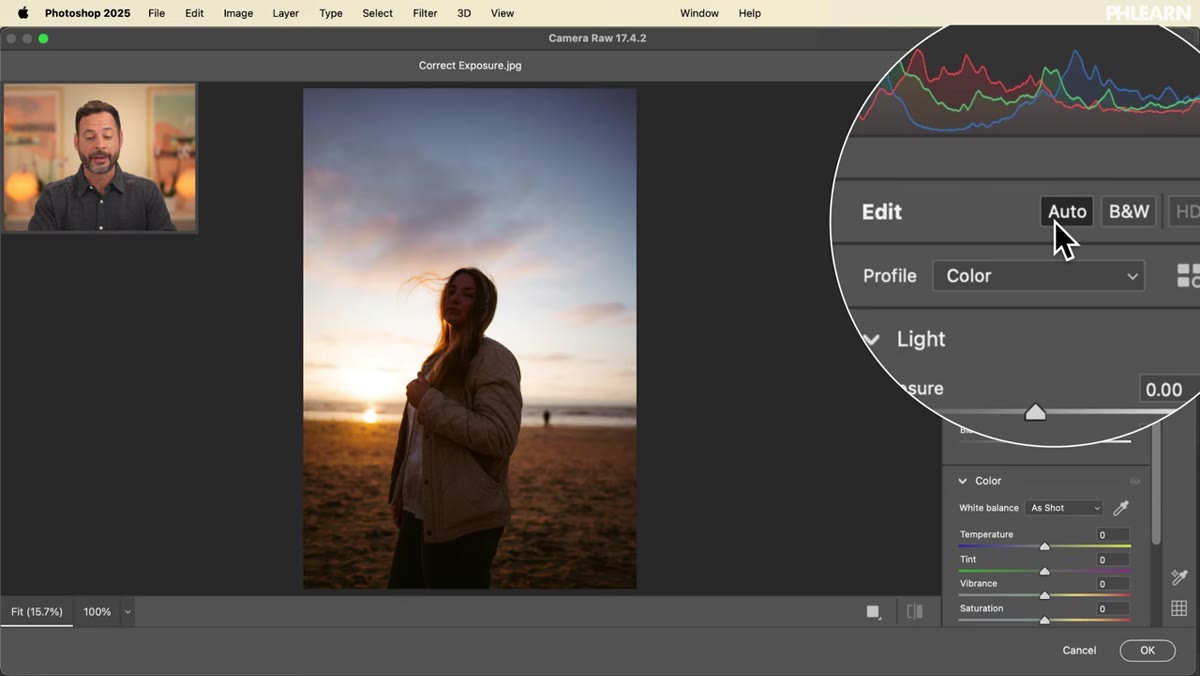Select the Color Sampler tool icon

tap(1179, 578)
